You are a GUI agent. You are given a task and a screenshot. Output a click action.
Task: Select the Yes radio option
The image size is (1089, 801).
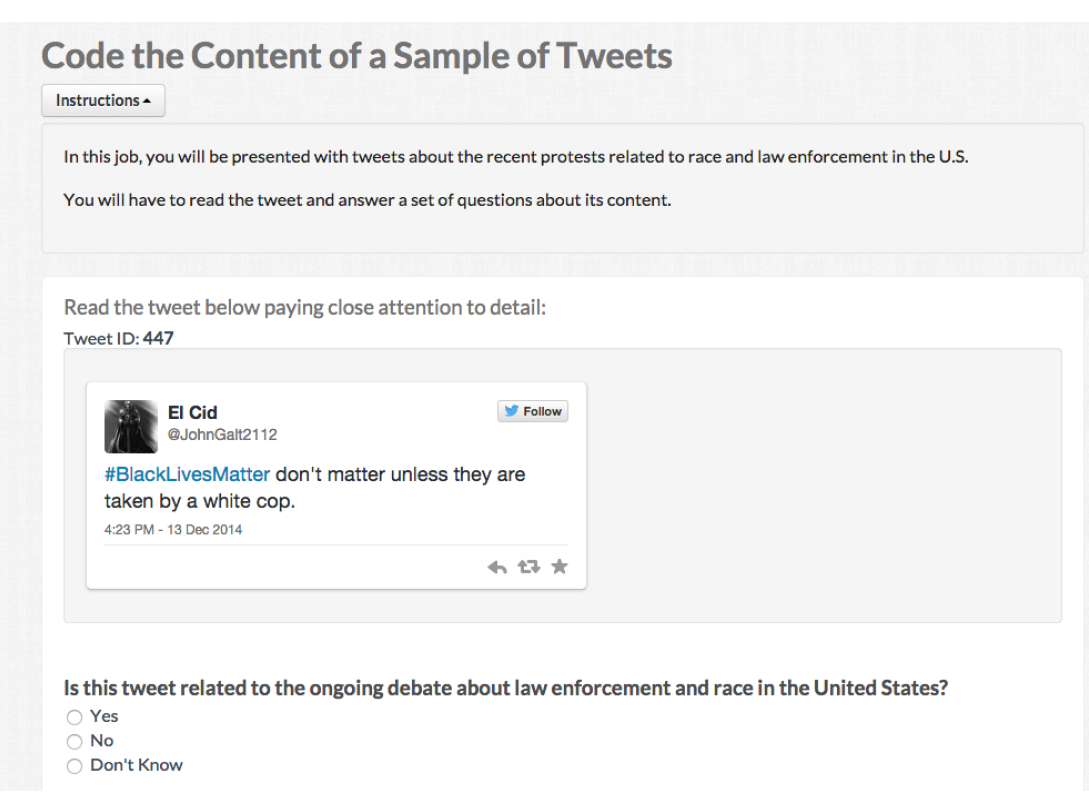pos(74,717)
